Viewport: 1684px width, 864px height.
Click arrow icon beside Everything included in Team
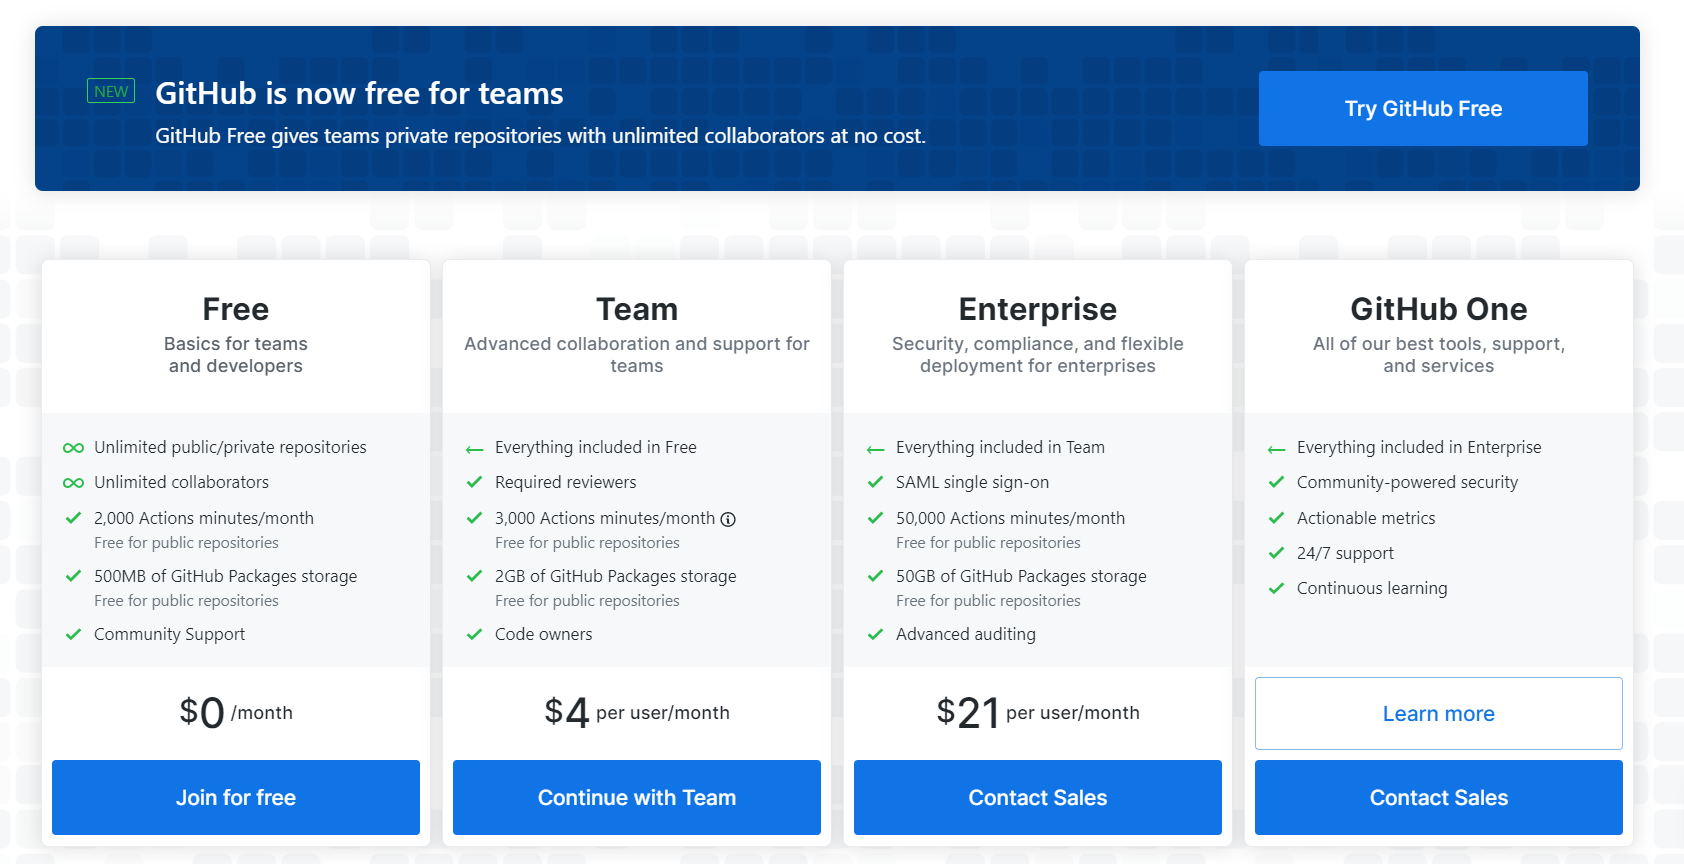pyautogui.click(x=875, y=449)
